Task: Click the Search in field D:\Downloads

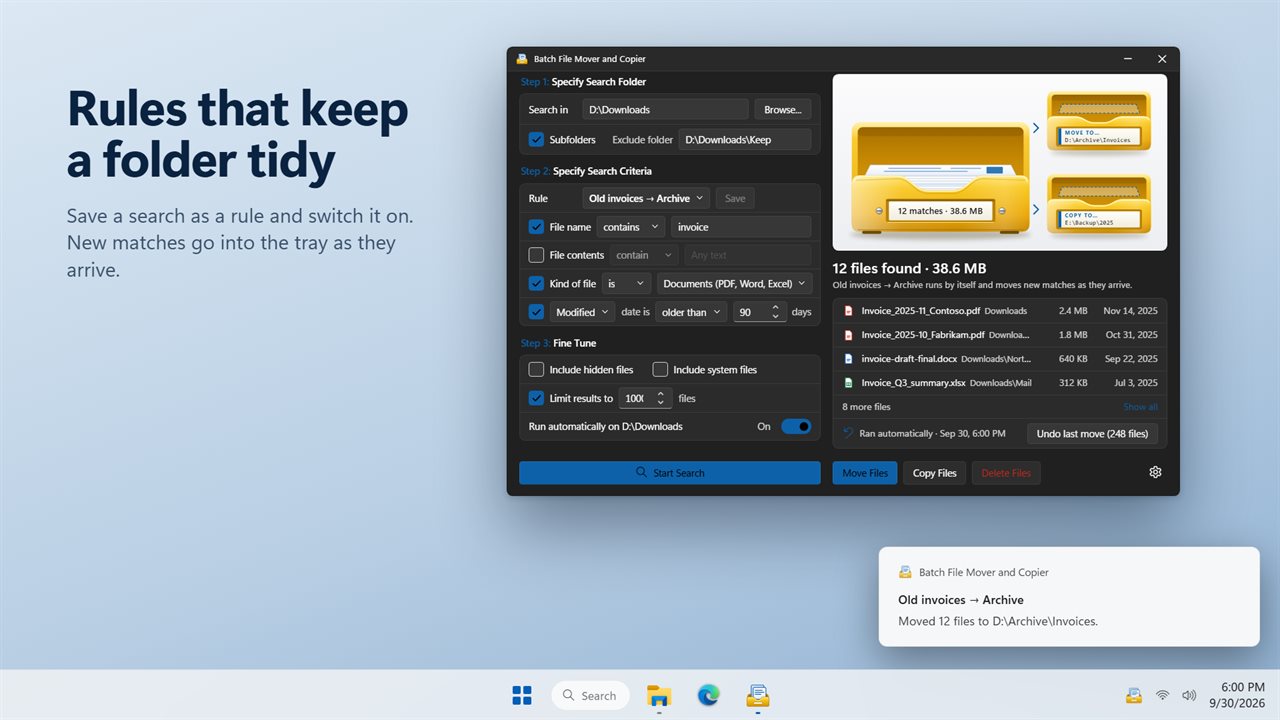Action: 666,110
